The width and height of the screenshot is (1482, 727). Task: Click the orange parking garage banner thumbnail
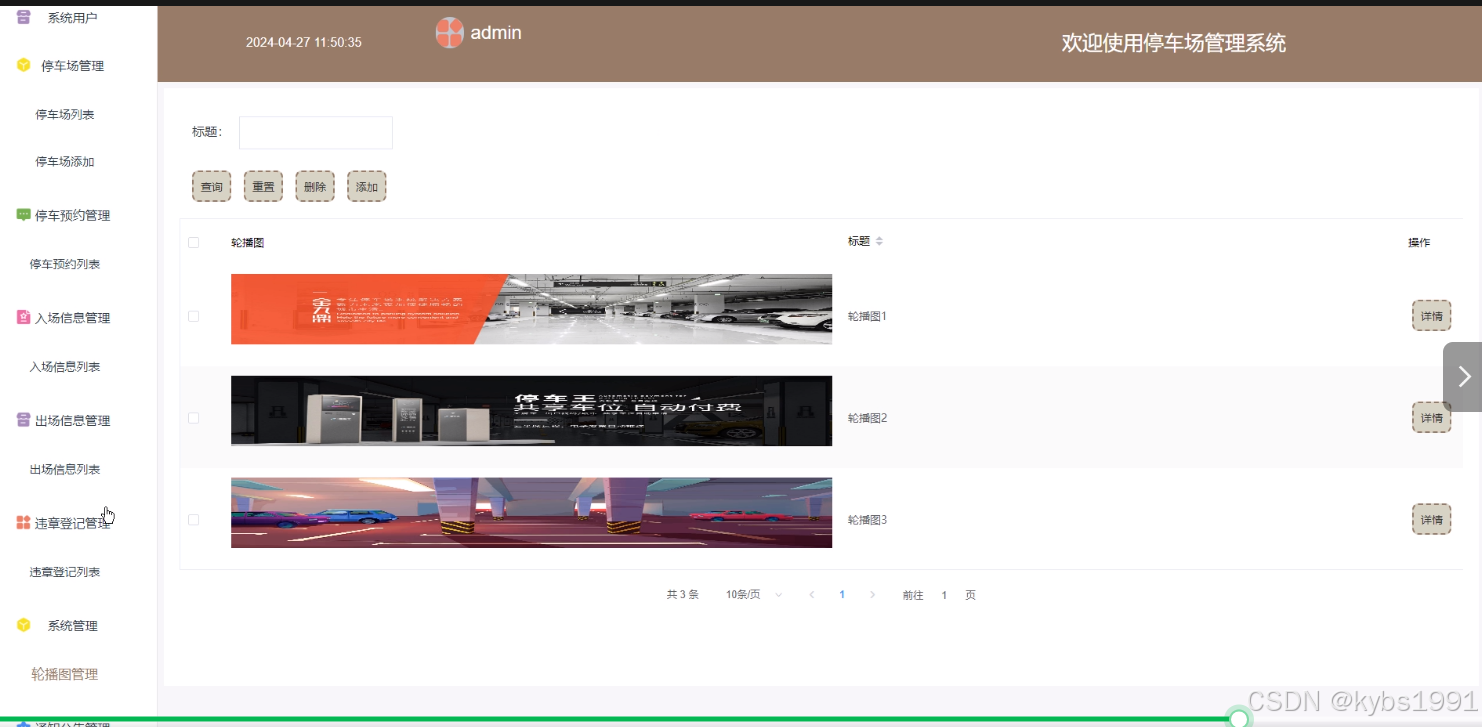tap(531, 309)
